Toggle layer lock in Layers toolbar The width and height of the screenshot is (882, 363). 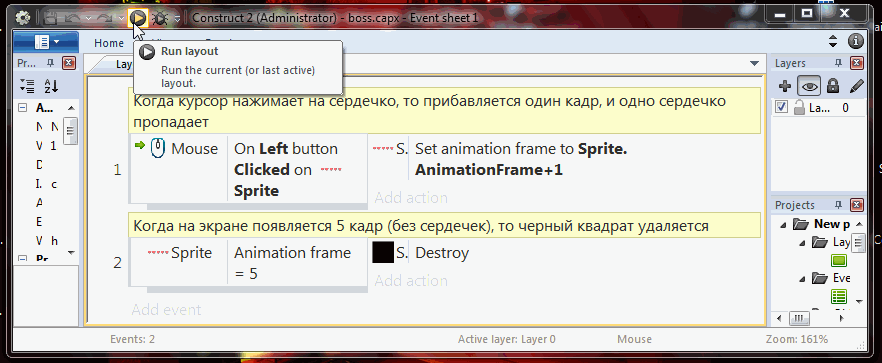pos(833,86)
